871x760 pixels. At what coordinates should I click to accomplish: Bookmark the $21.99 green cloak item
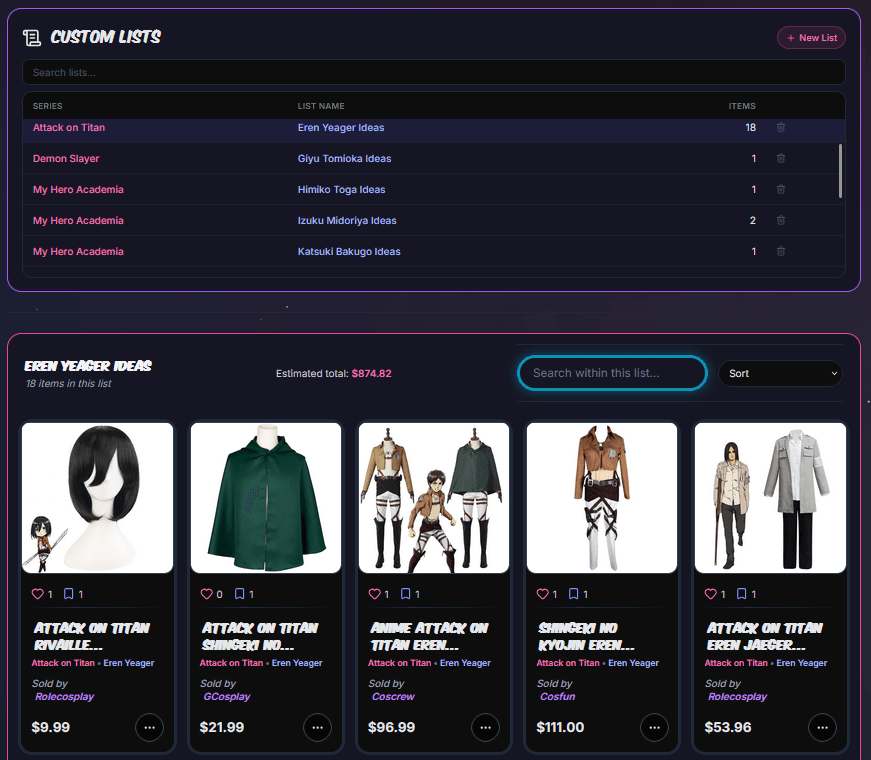point(239,594)
